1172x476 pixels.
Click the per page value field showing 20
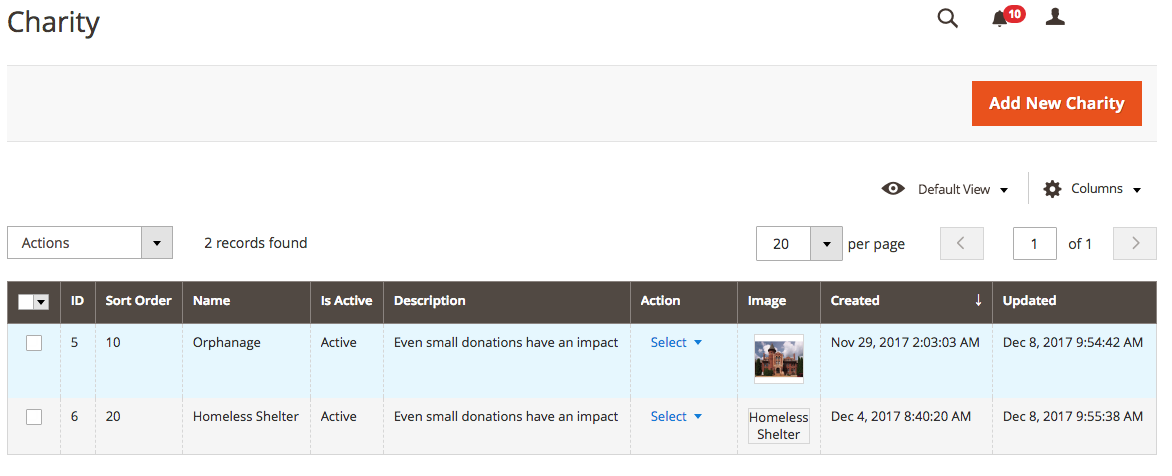[x=784, y=244]
